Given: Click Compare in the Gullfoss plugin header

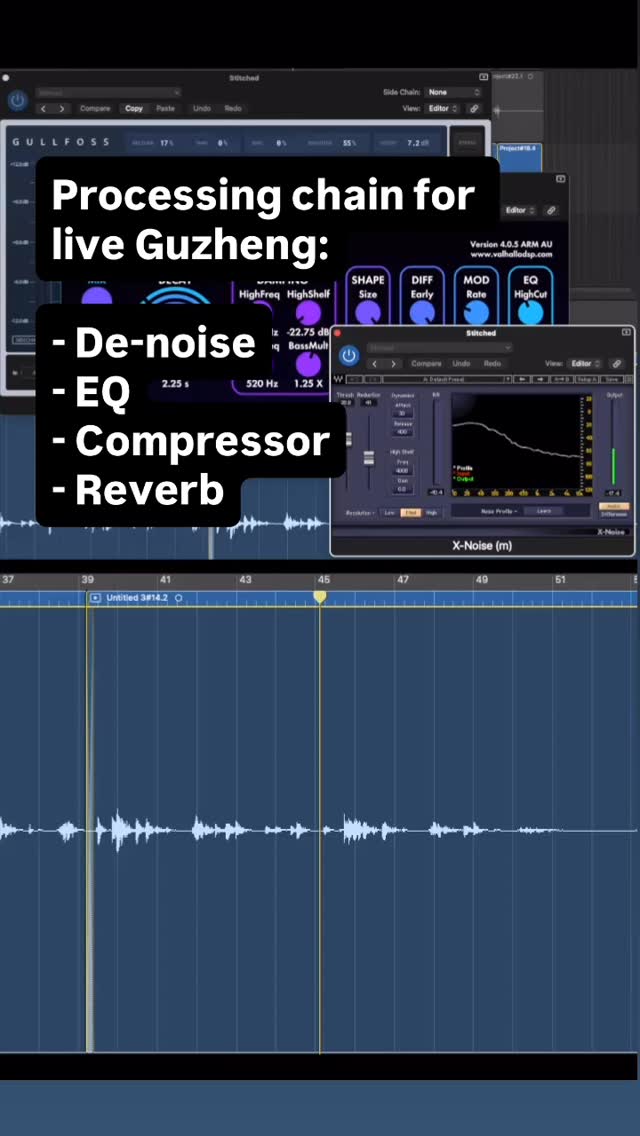Looking at the screenshot, I should tap(95, 109).
